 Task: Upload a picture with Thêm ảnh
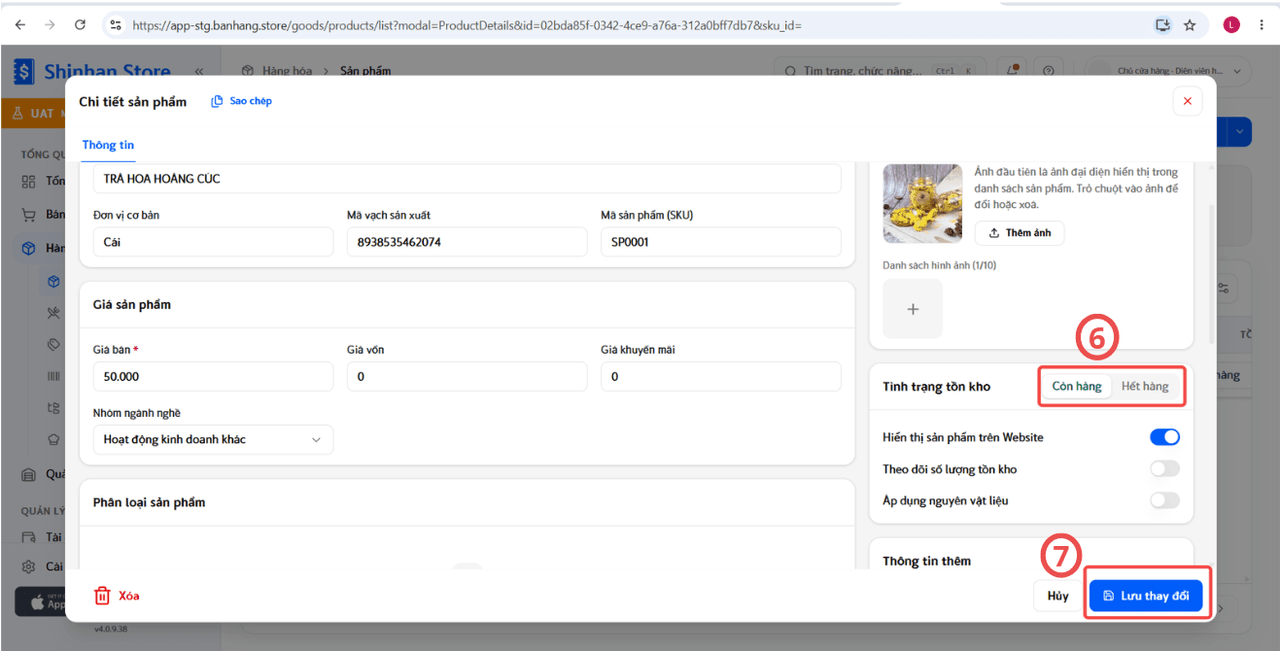(1020, 233)
